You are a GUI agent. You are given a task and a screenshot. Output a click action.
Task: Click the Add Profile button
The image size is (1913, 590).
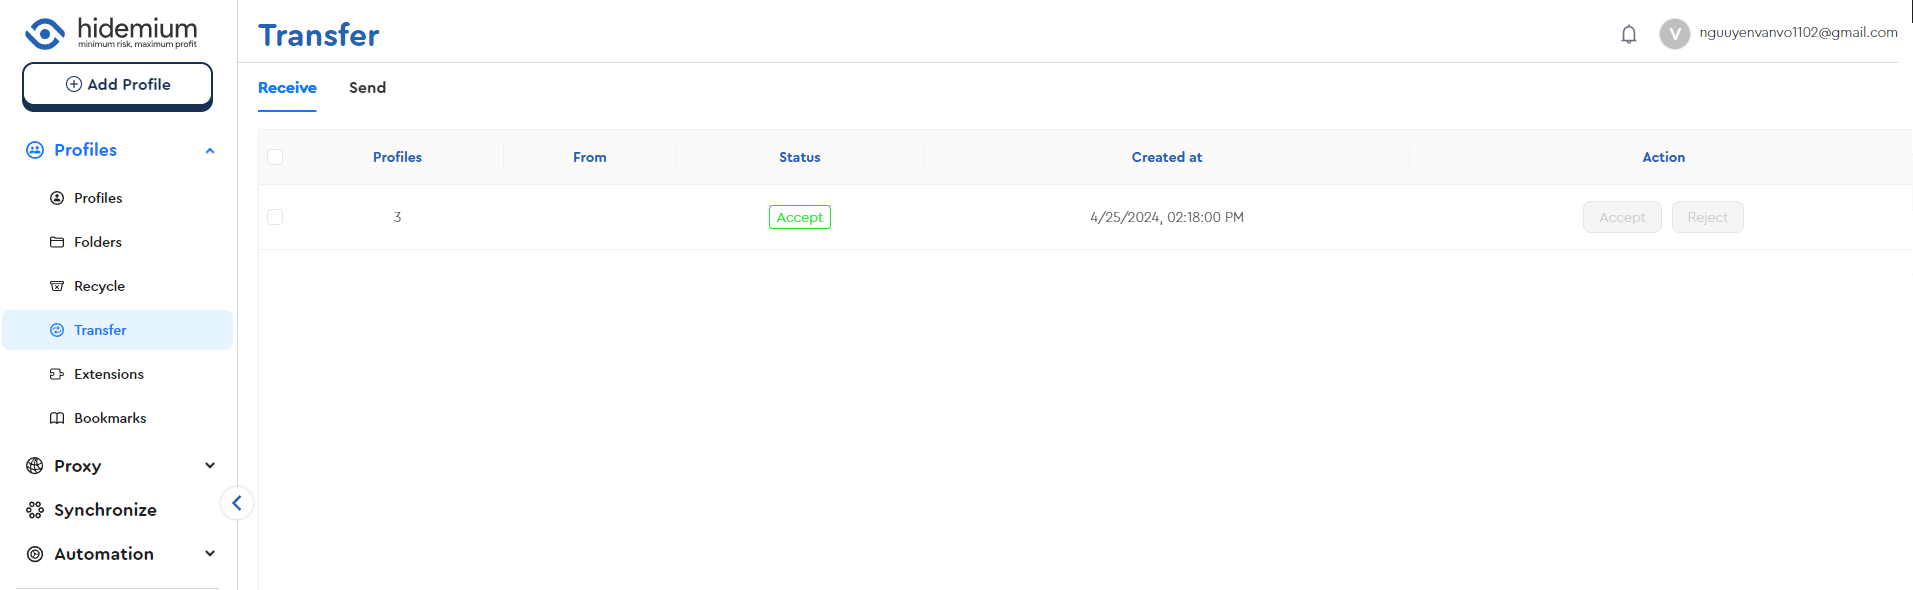[117, 85]
